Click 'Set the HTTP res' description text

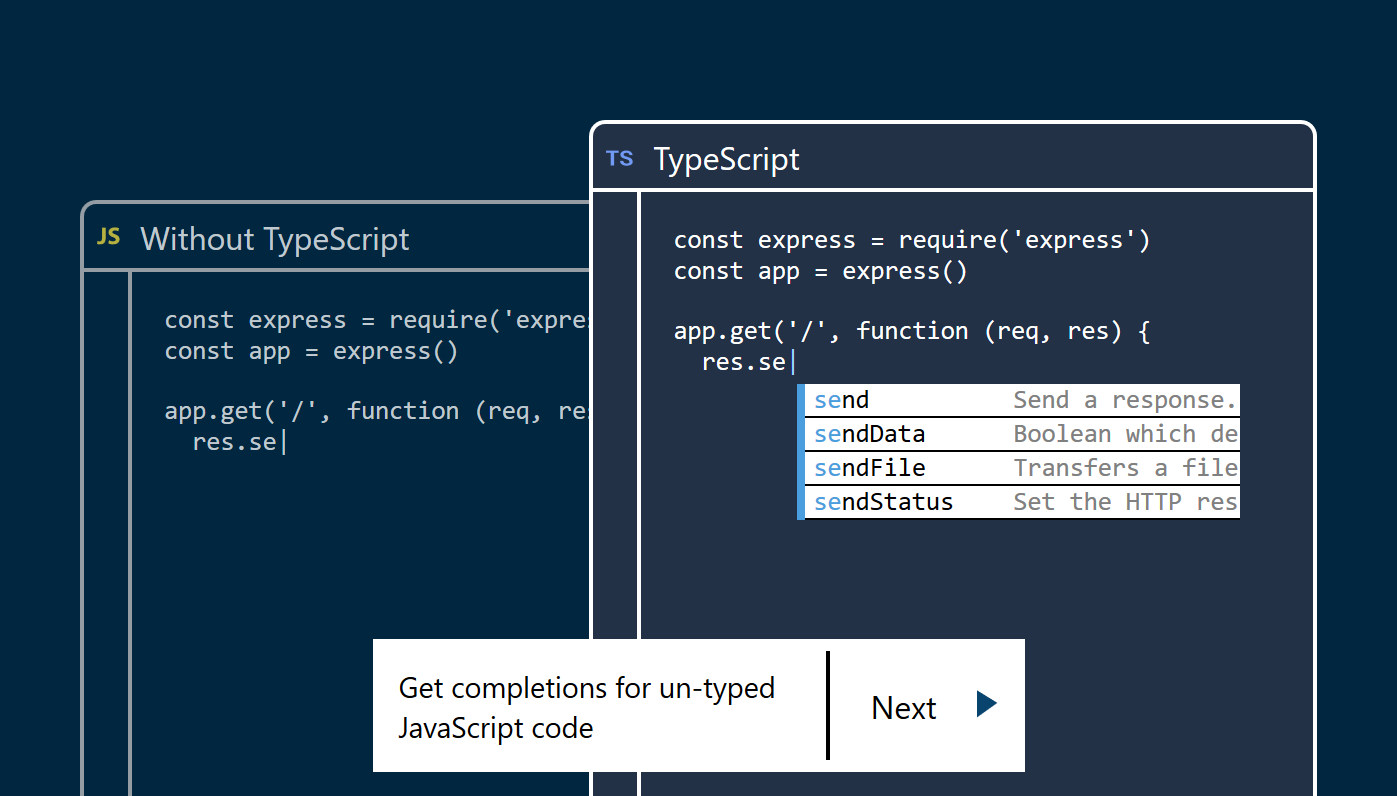[x=1126, y=502]
